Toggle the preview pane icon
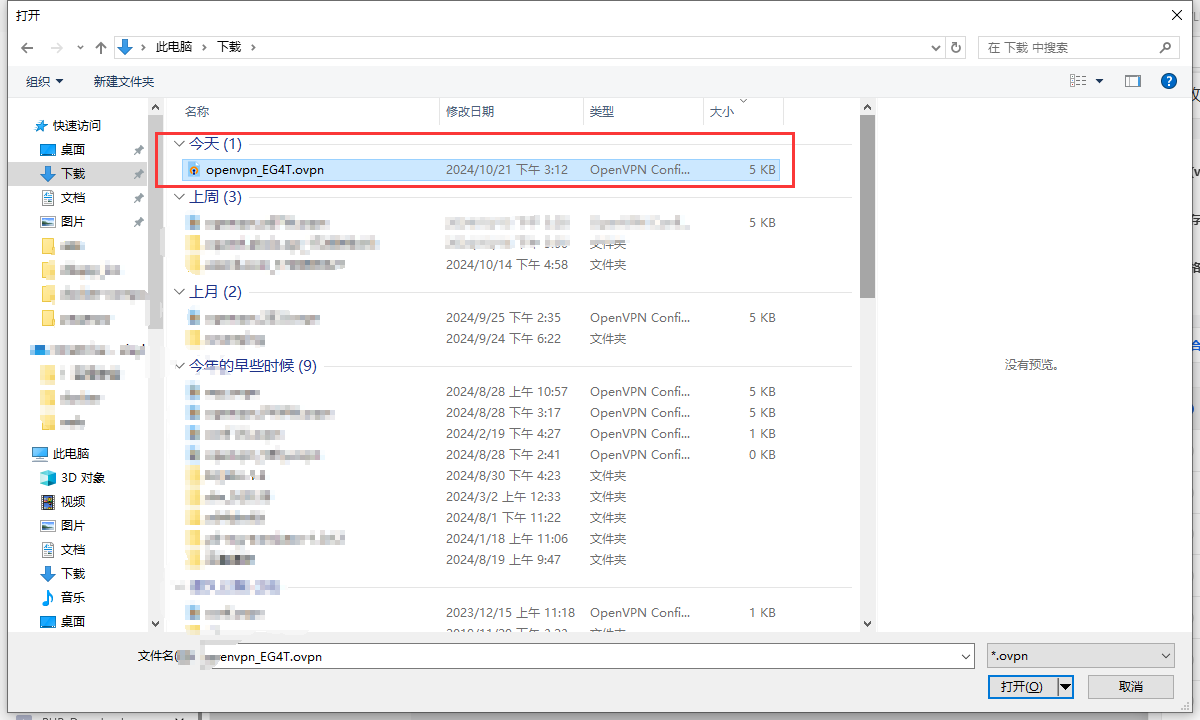The width and height of the screenshot is (1200, 720). 1132,81
